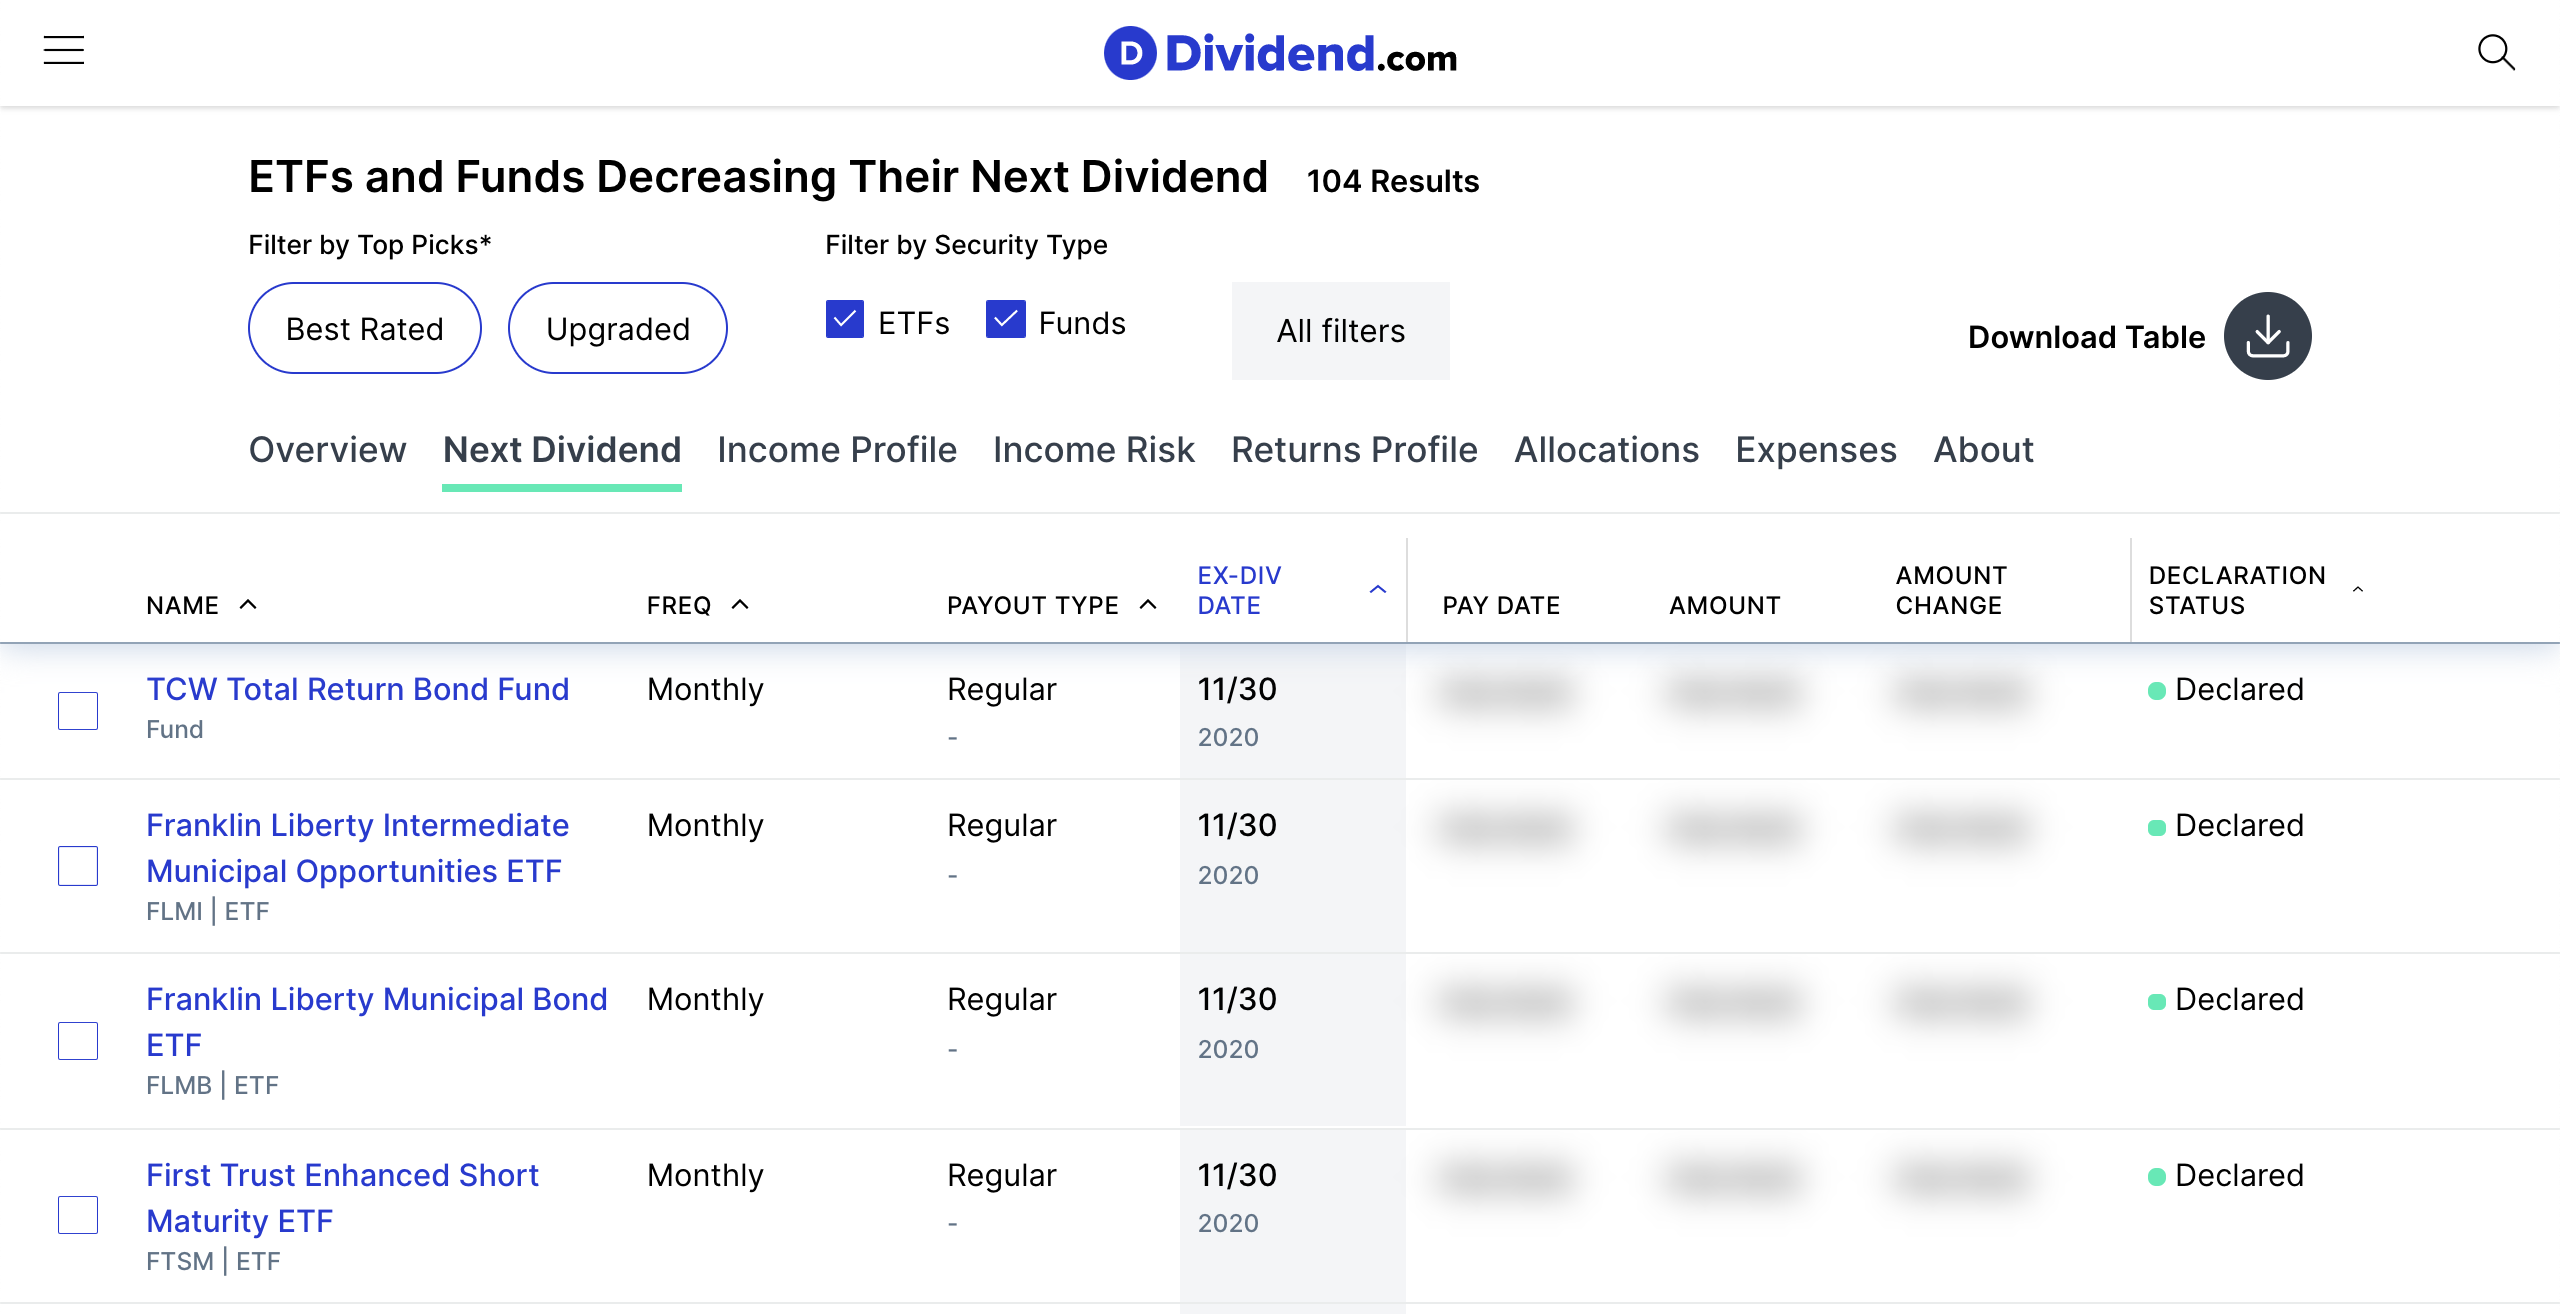
Task: Sort by Ex-Div Date arrow
Action: pyautogui.click(x=1378, y=589)
